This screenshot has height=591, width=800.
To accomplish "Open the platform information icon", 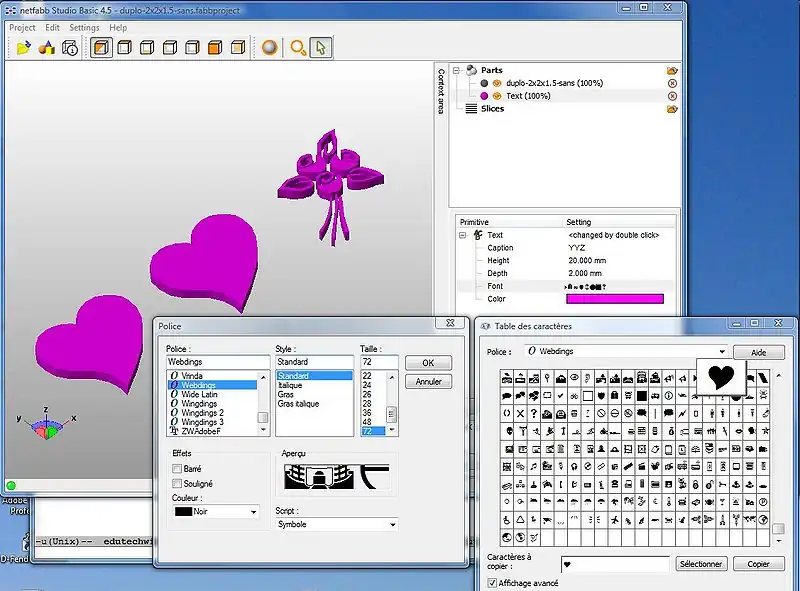I will click(x=70, y=47).
